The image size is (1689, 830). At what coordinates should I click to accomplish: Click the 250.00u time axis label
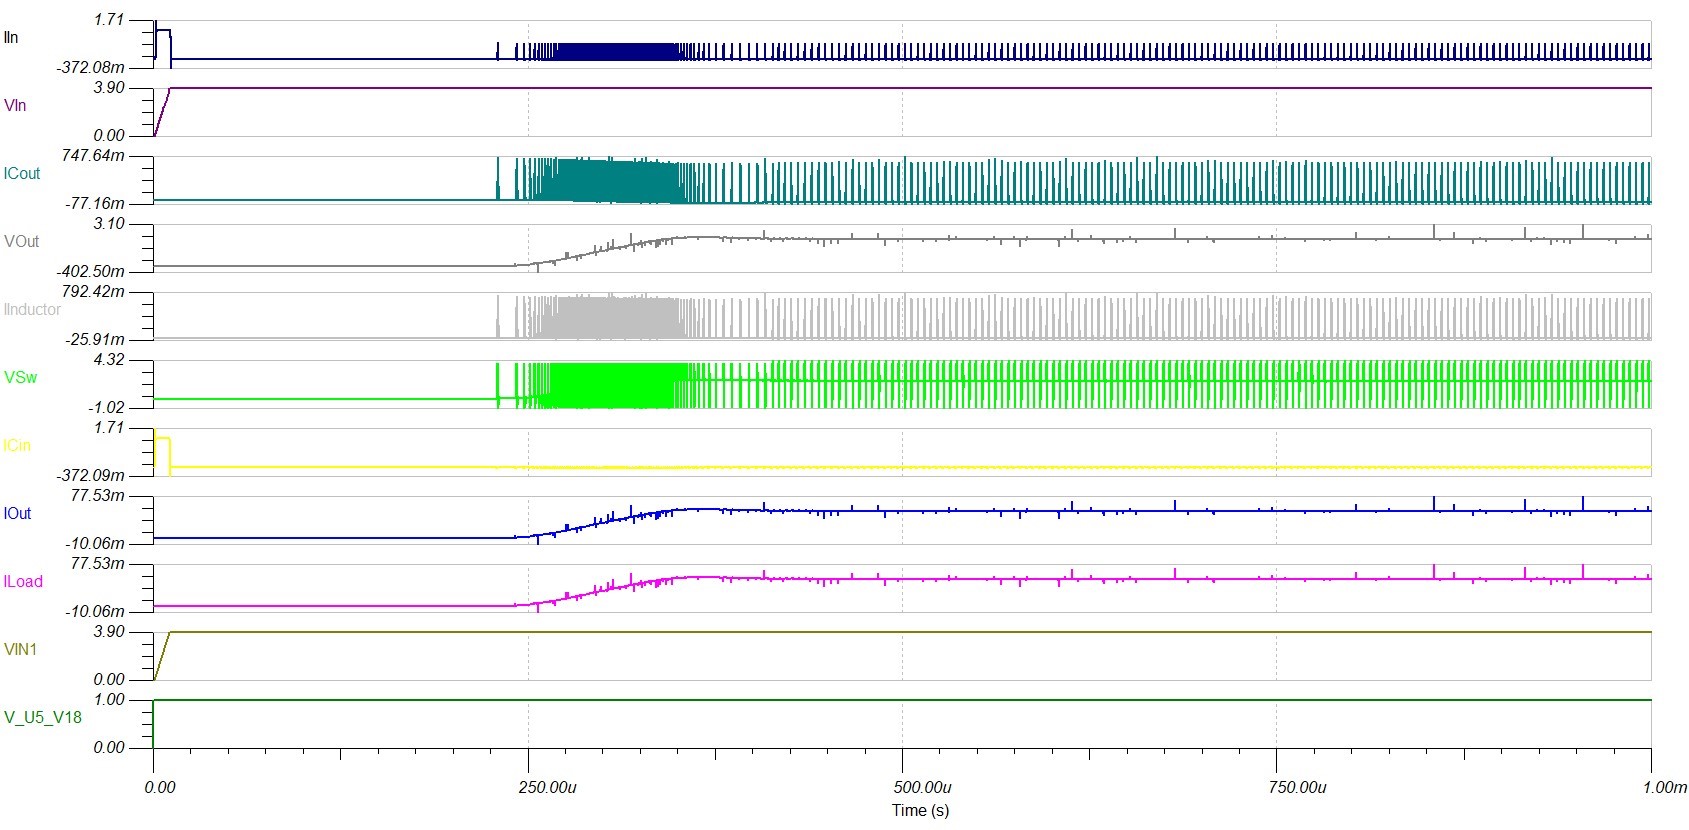[547, 788]
